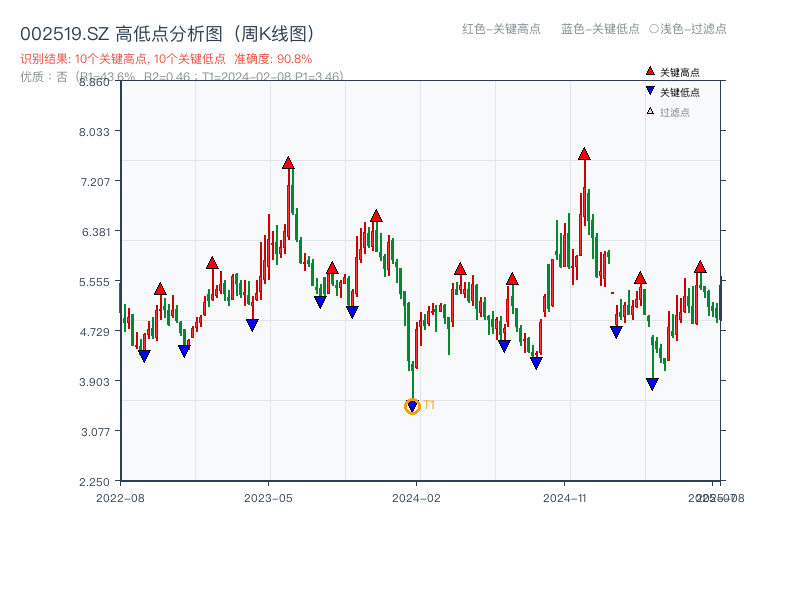Click the y-axis label 4.729
The width and height of the screenshot is (800, 600).
pyautogui.click(x=94, y=332)
